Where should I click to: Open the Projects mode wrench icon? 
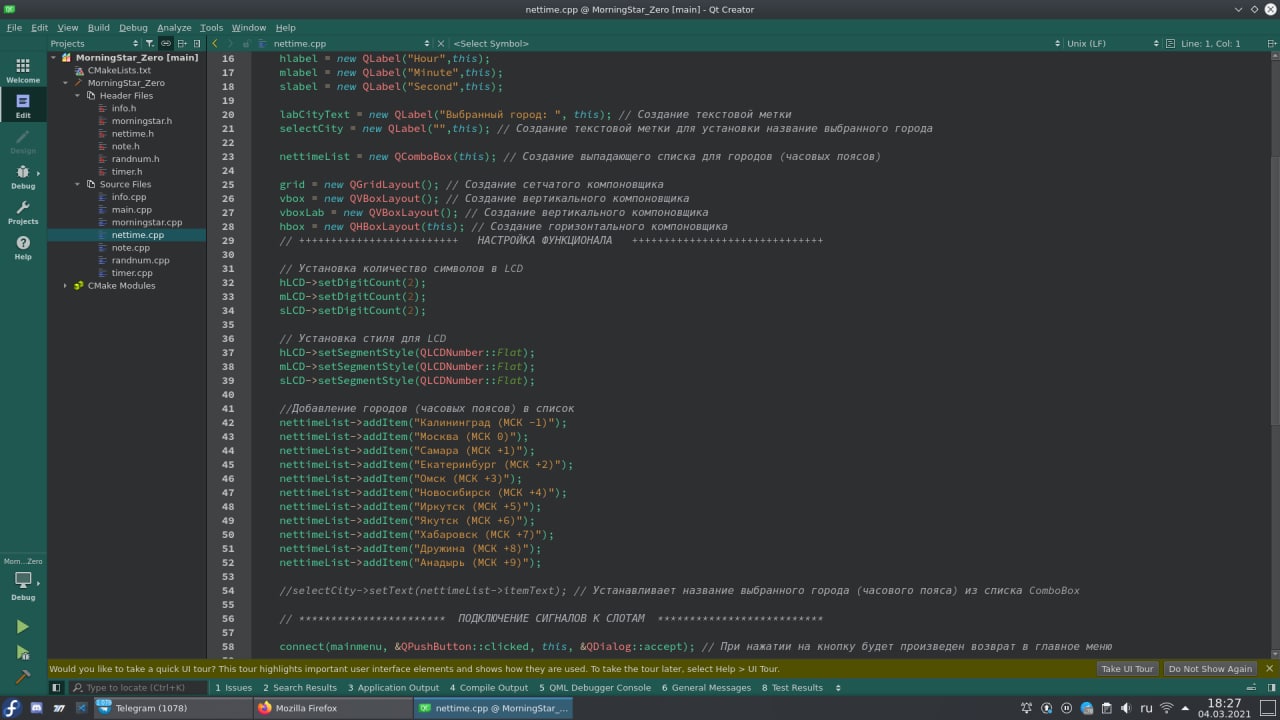22,212
